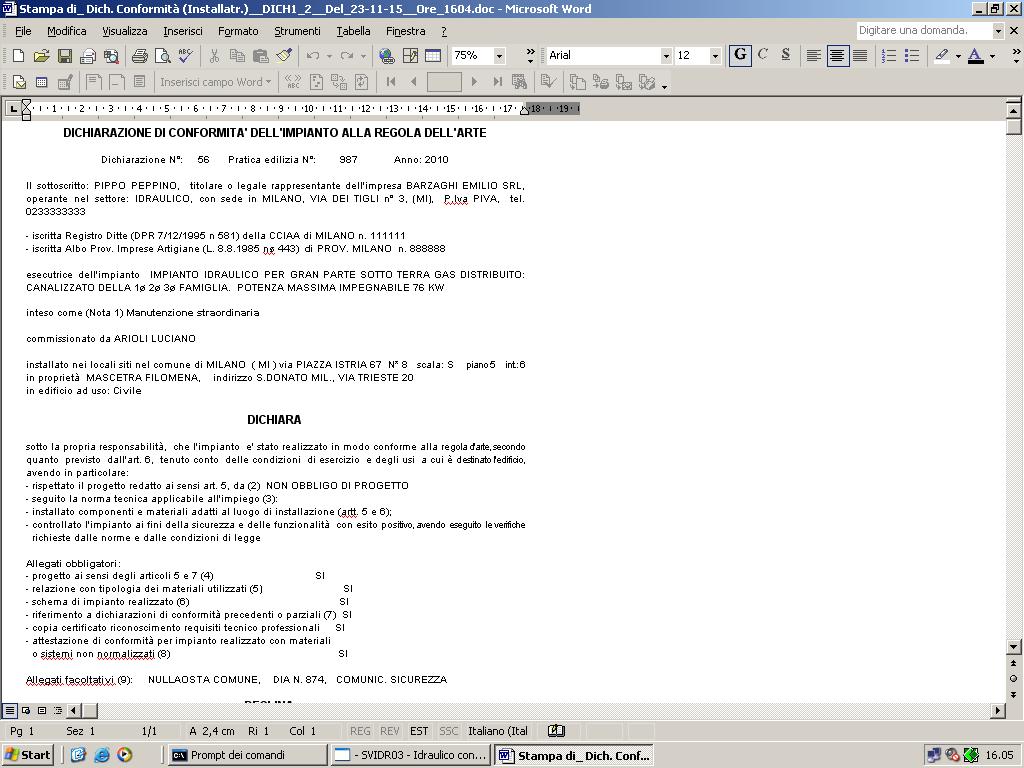Click the horizontal scrollbar right arrow
This screenshot has height=768, width=1024.
[998, 710]
